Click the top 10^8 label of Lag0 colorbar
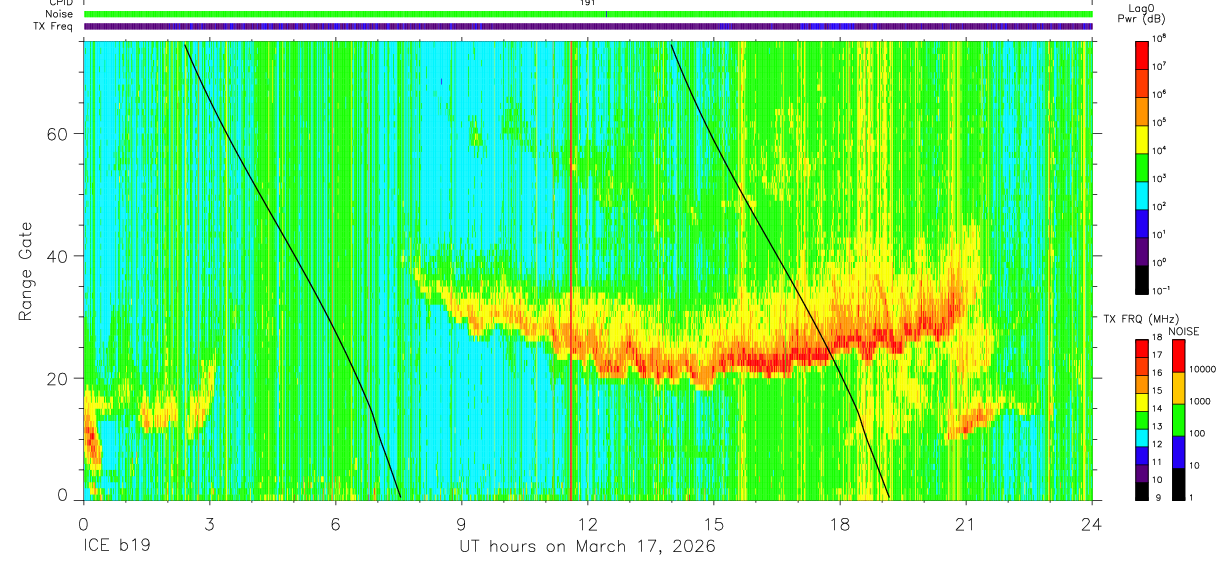This screenshot has width=1228, height=567. [1160, 37]
